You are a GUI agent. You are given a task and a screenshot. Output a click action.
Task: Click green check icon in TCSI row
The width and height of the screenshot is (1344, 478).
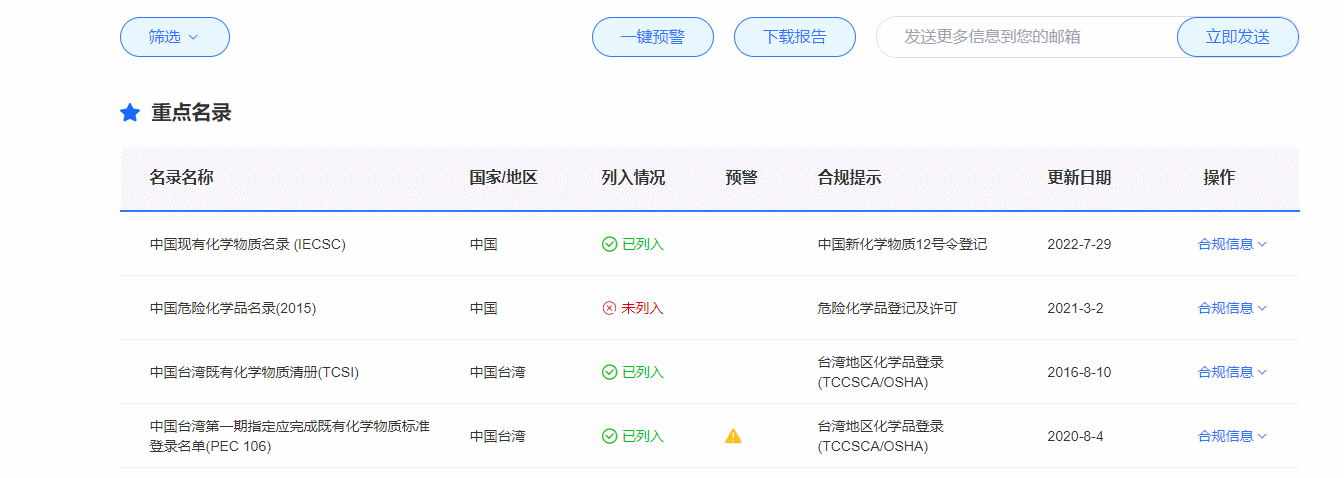pos(609,372)
